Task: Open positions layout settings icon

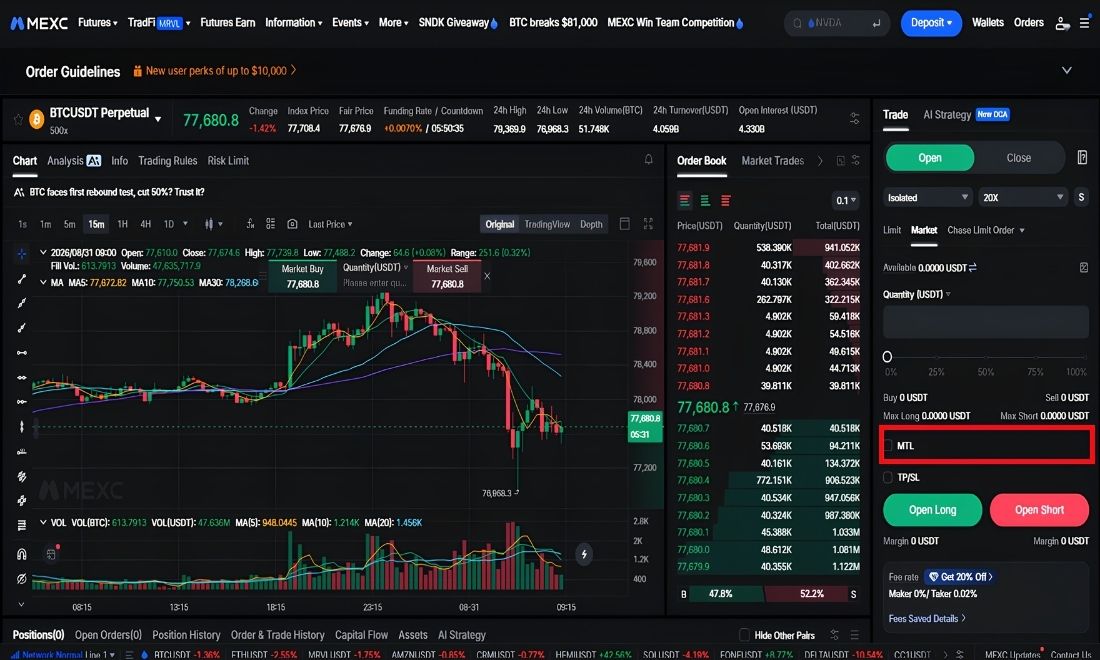Action: click(835, 635)
